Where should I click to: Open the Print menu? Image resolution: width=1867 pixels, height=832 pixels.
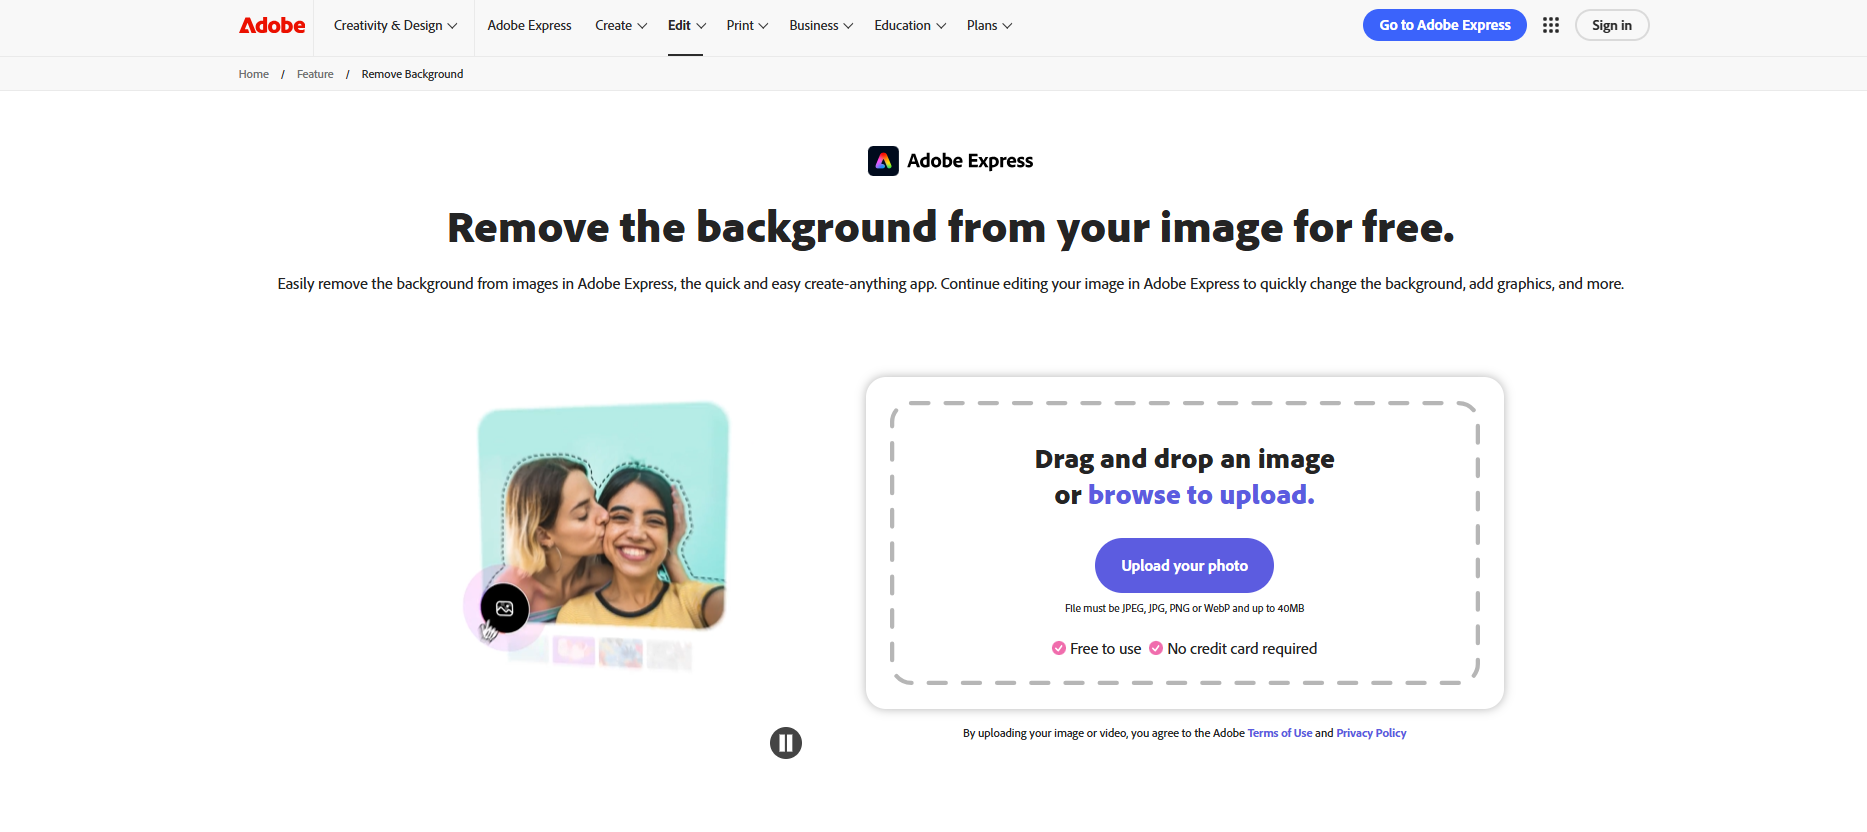[x=746, y=26]
